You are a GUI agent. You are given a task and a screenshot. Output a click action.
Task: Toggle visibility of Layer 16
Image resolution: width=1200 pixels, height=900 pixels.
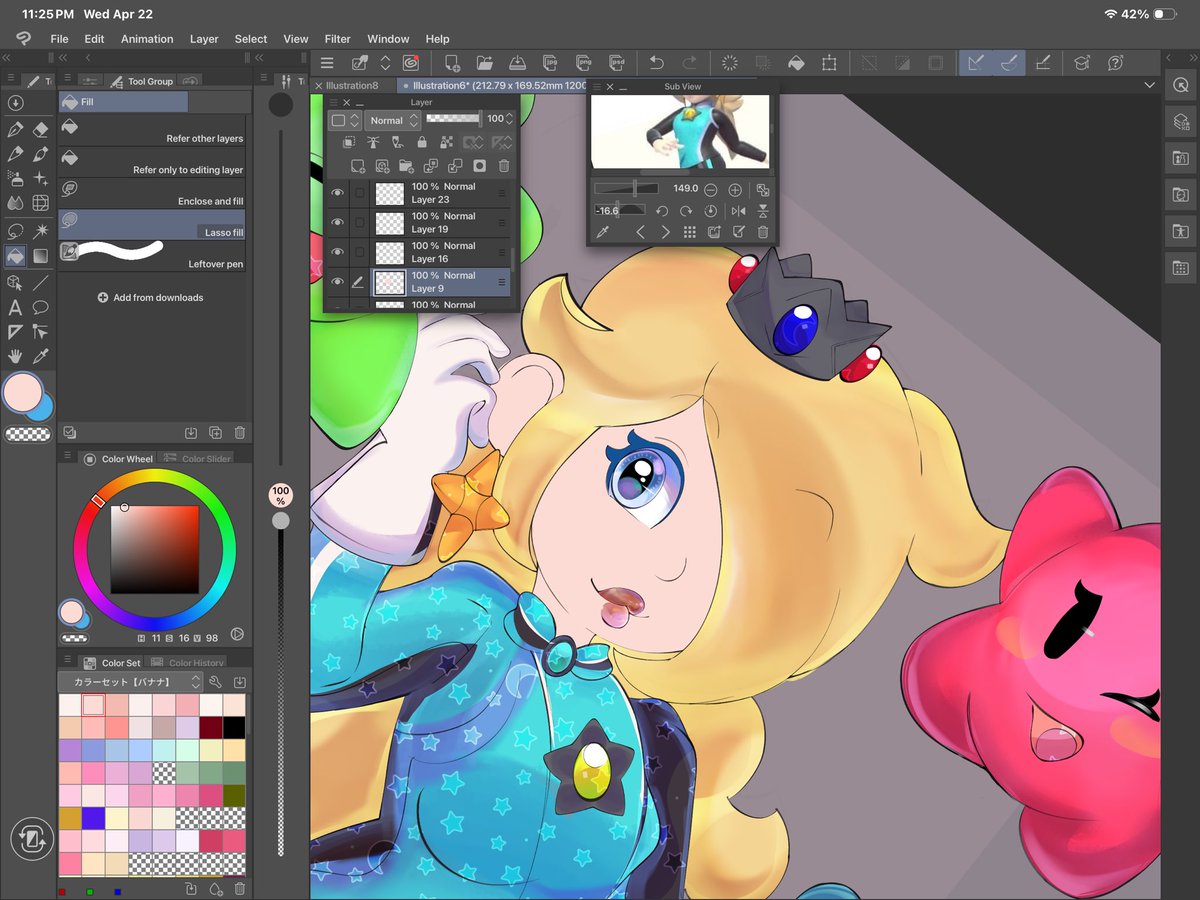tap(336, 252)
